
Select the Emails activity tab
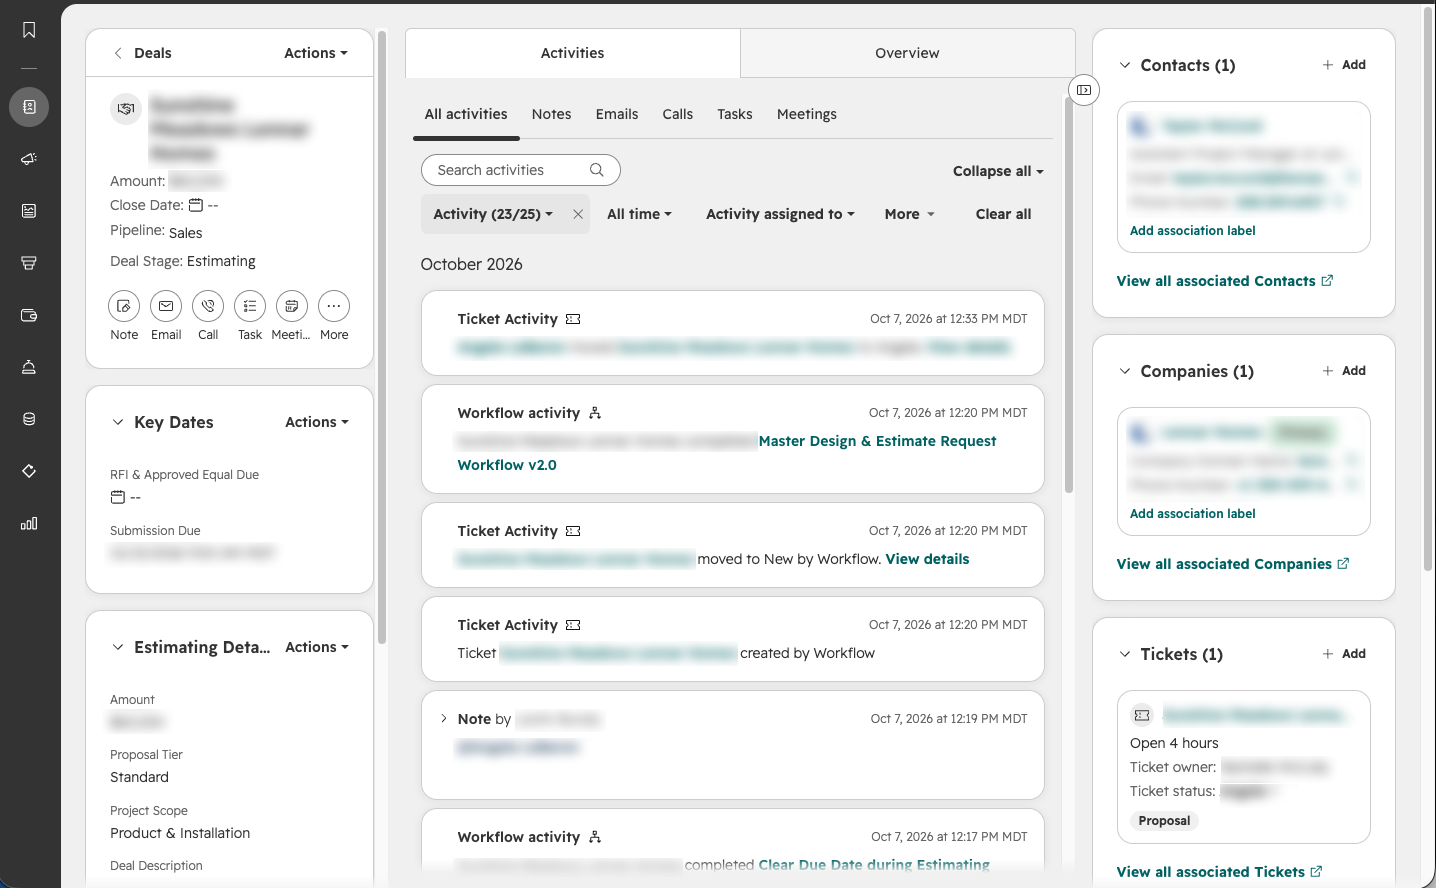(x=617, y=114)
